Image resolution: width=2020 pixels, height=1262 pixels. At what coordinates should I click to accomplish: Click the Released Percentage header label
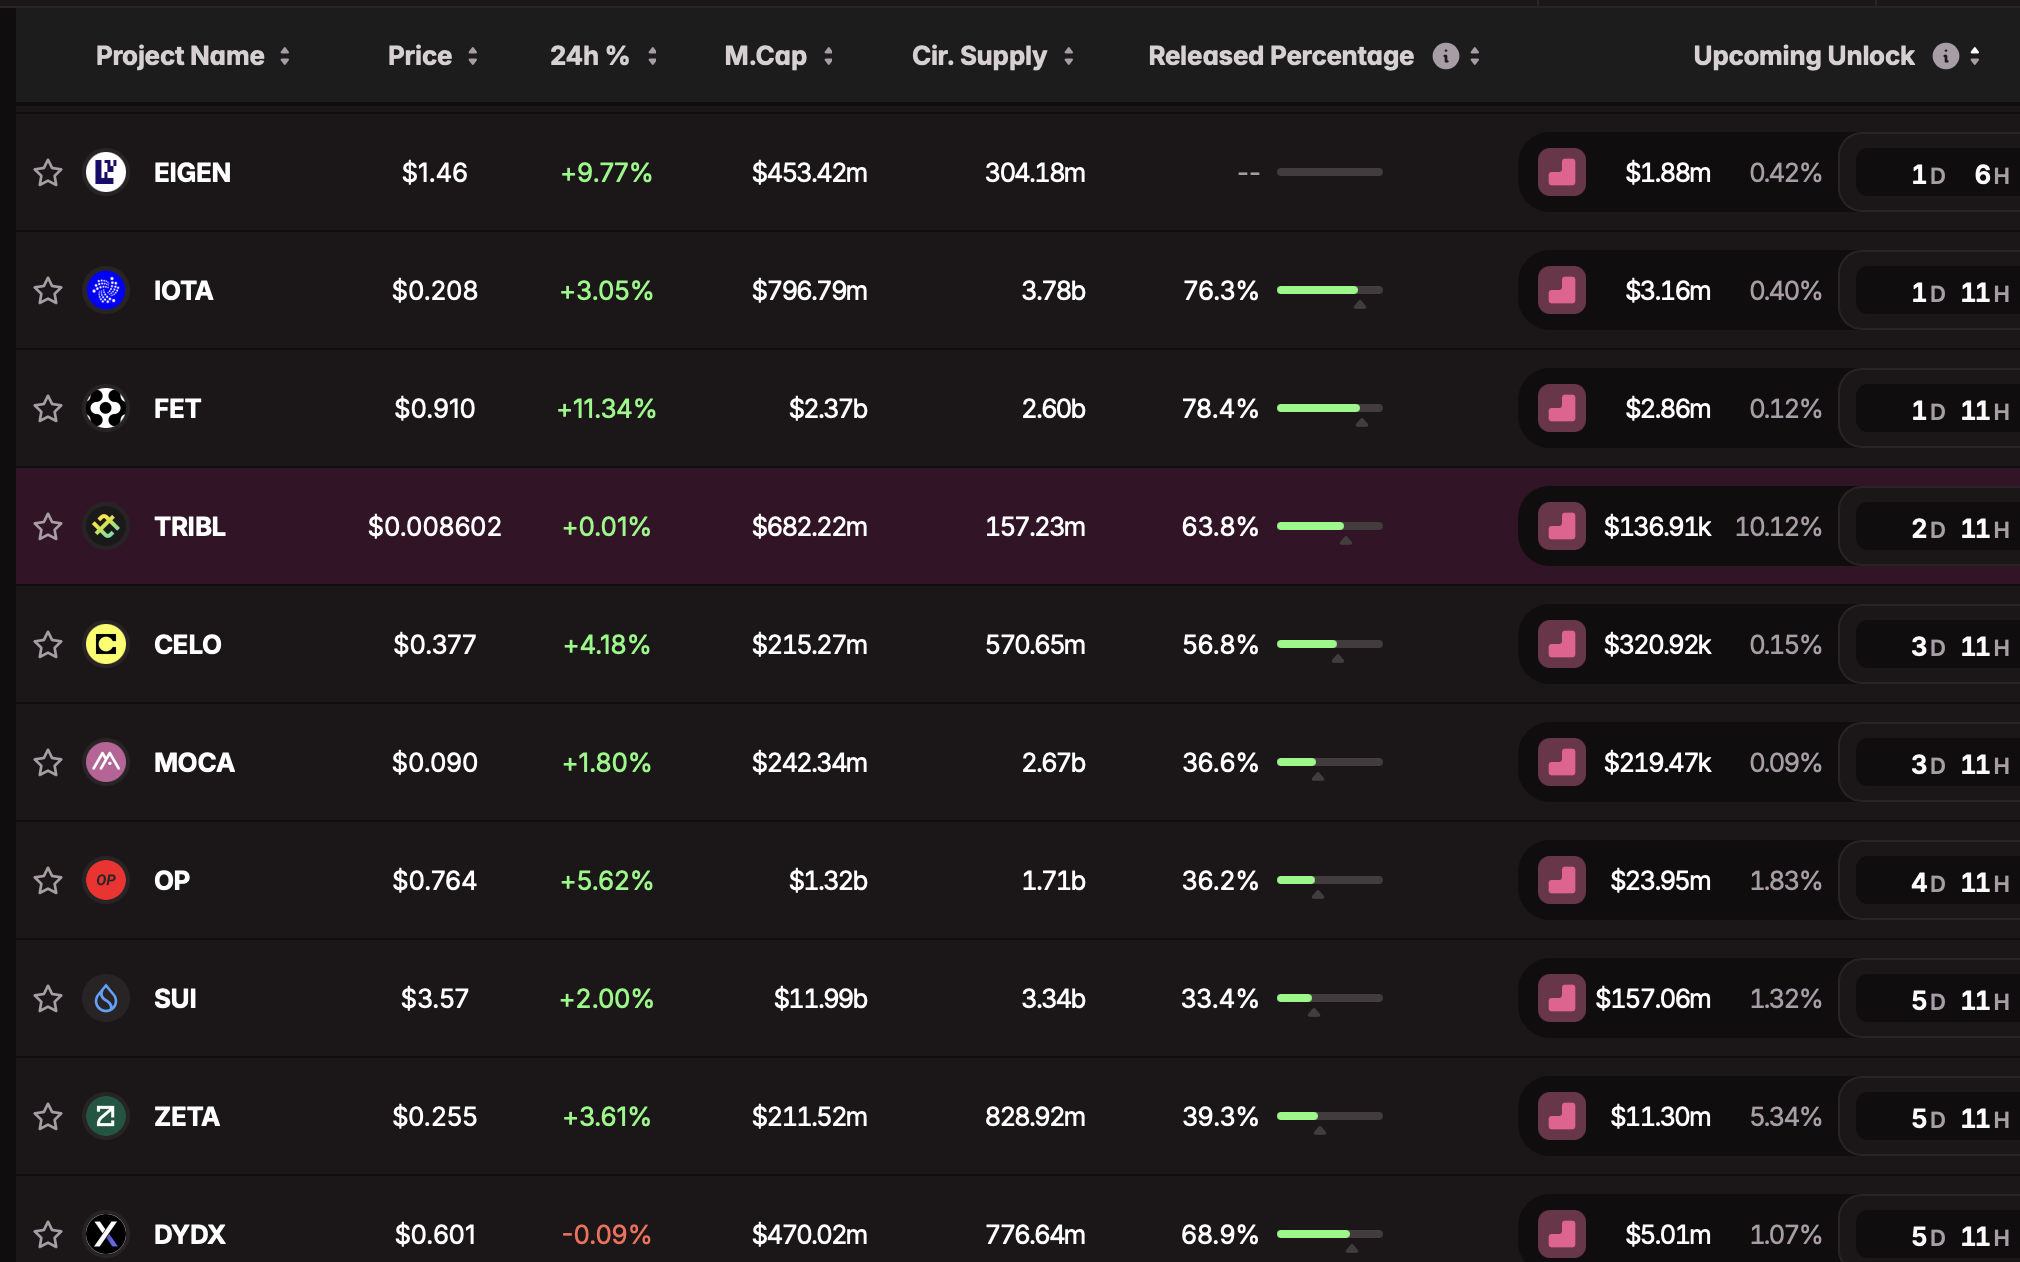[x=1281, y=56]
